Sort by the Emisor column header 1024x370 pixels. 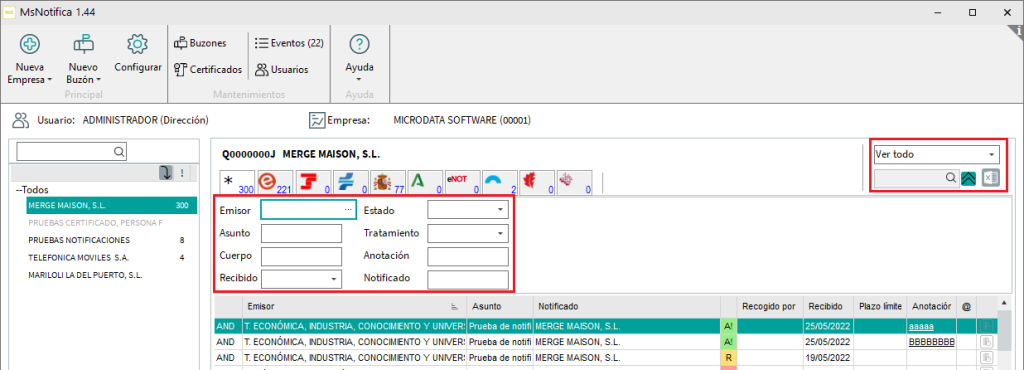pyautogui.click(x=353, y=306)
